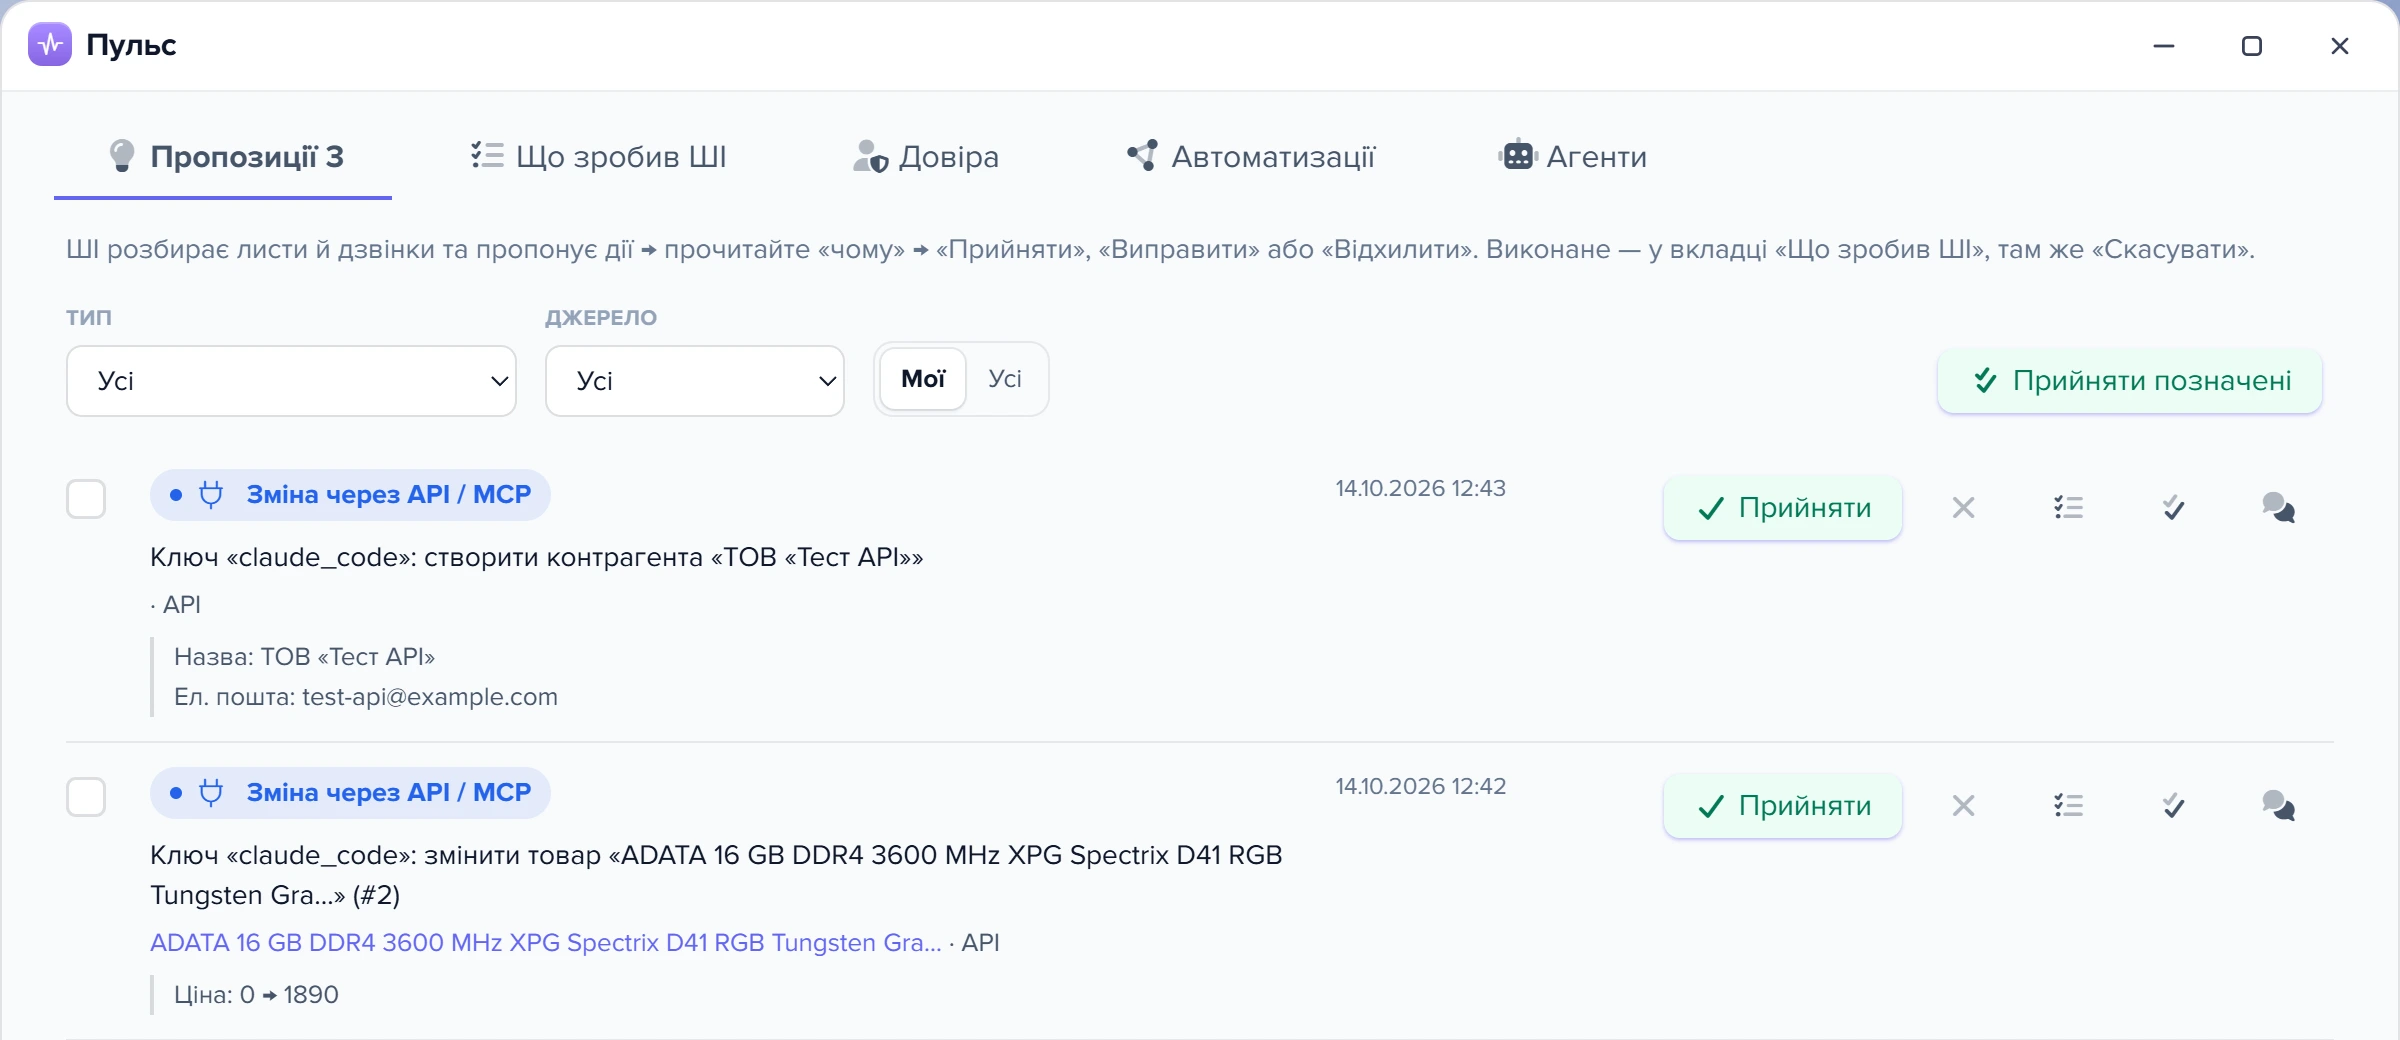The height and width of the screenshot is (1040, 2400).
Task: Open the ADATA 16 GB DDR4 product link
Action: [x=546, y=943]
